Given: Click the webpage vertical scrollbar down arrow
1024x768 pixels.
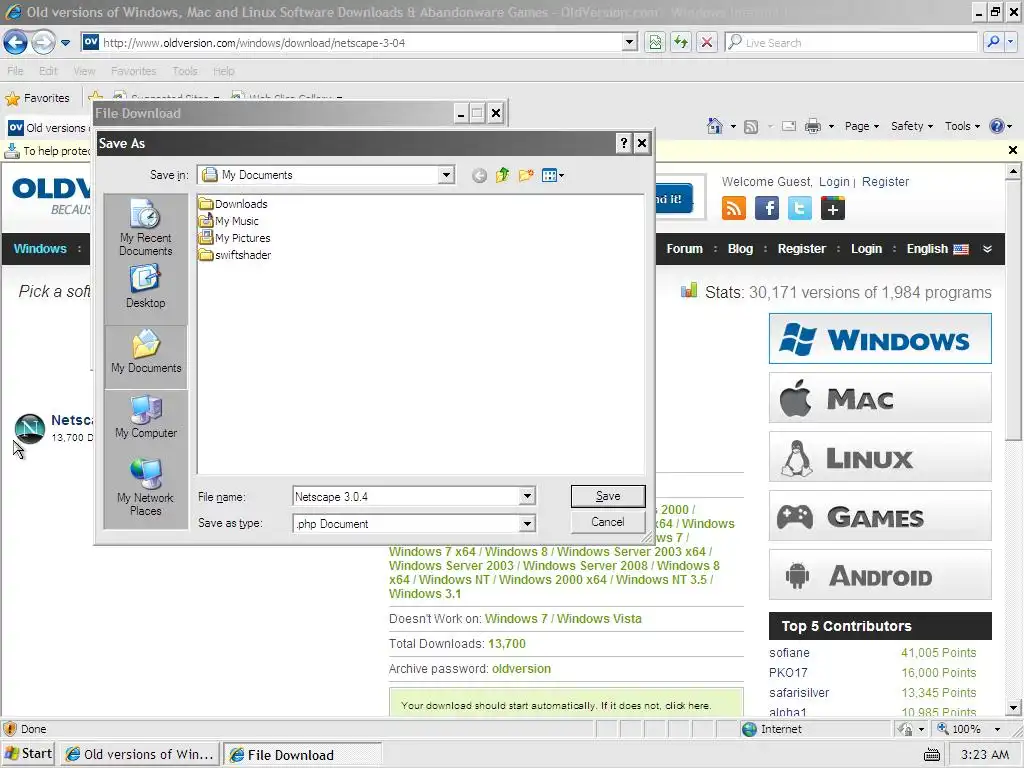Looking at the screenshot, I should [1013, 707].
